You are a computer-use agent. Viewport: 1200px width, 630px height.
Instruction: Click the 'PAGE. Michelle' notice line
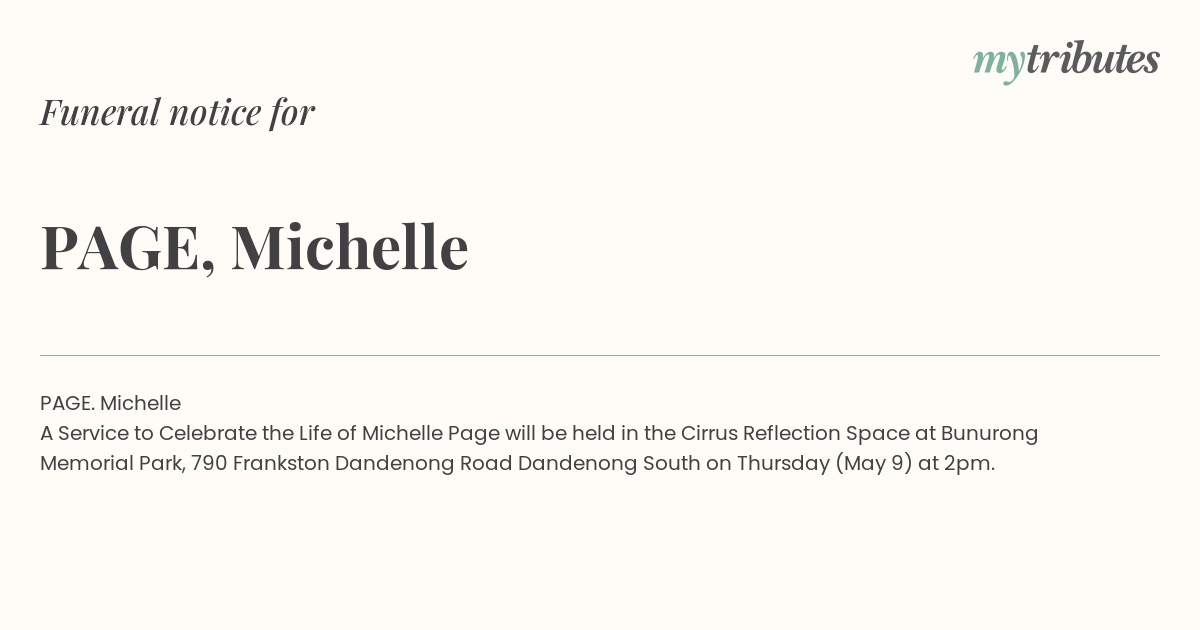[x=110, y=404]
